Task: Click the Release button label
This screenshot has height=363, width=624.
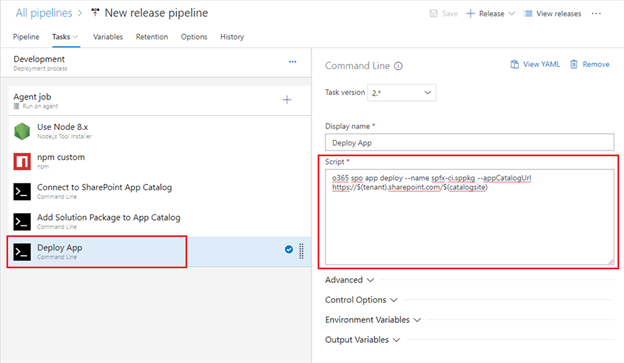Action: 491,14
